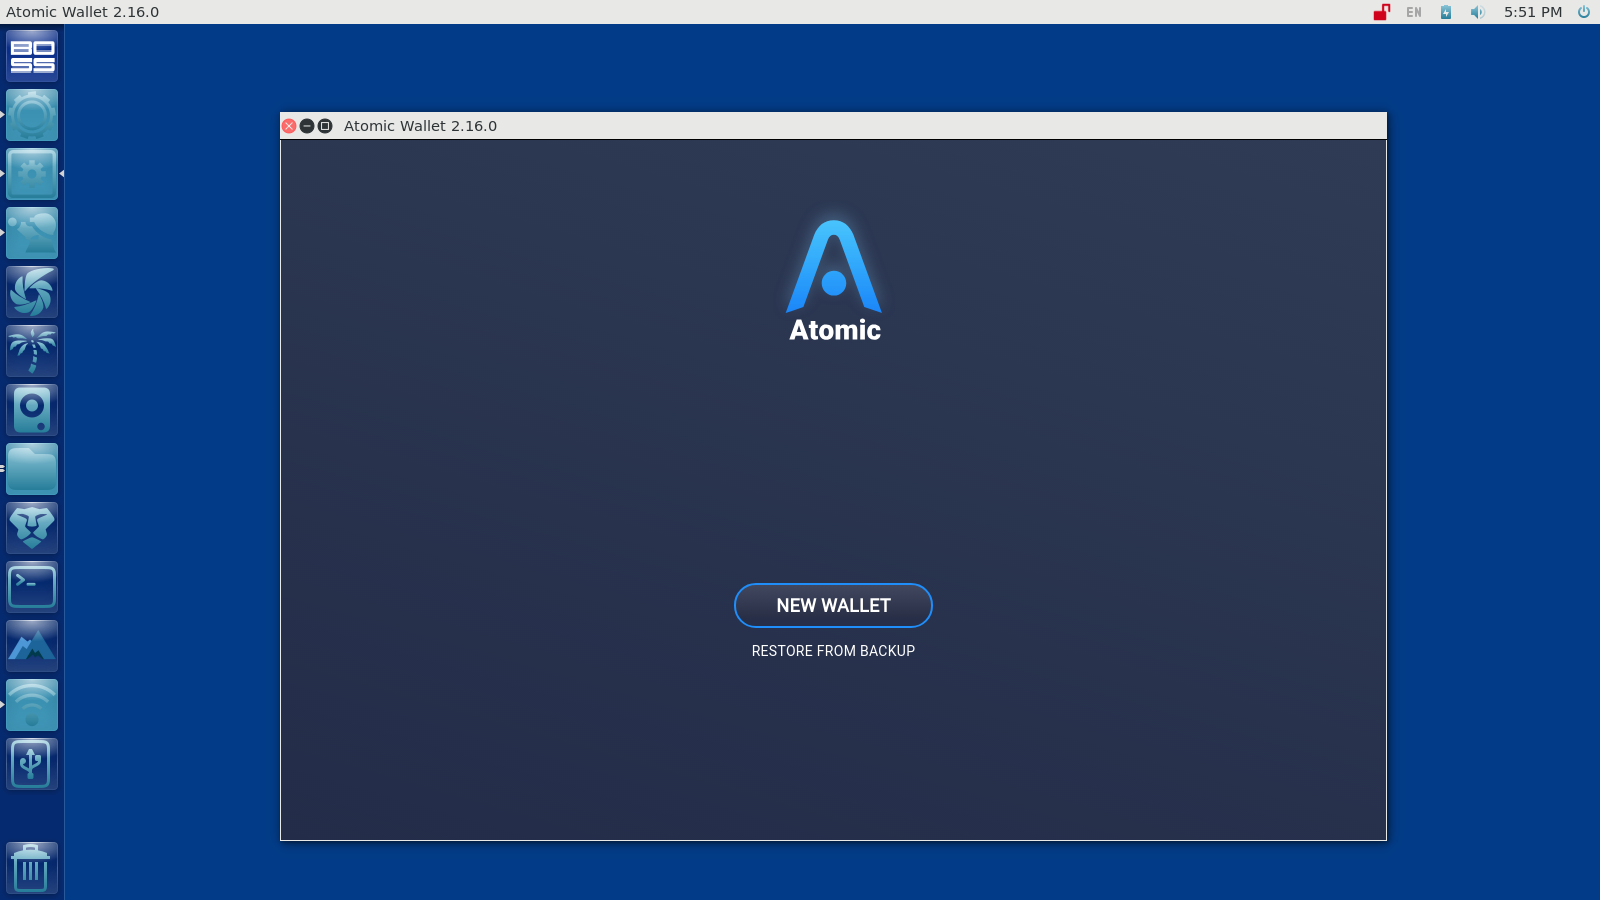
Task: Open the large gear system settings dock icon
Action: point(32,115)
